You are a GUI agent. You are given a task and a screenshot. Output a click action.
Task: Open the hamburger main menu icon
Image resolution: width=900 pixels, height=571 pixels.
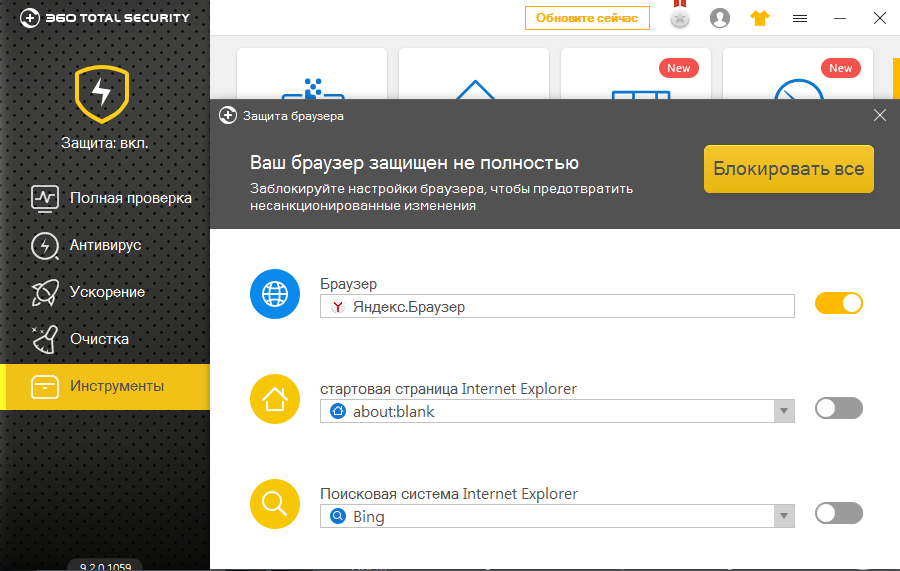point(800,18)
